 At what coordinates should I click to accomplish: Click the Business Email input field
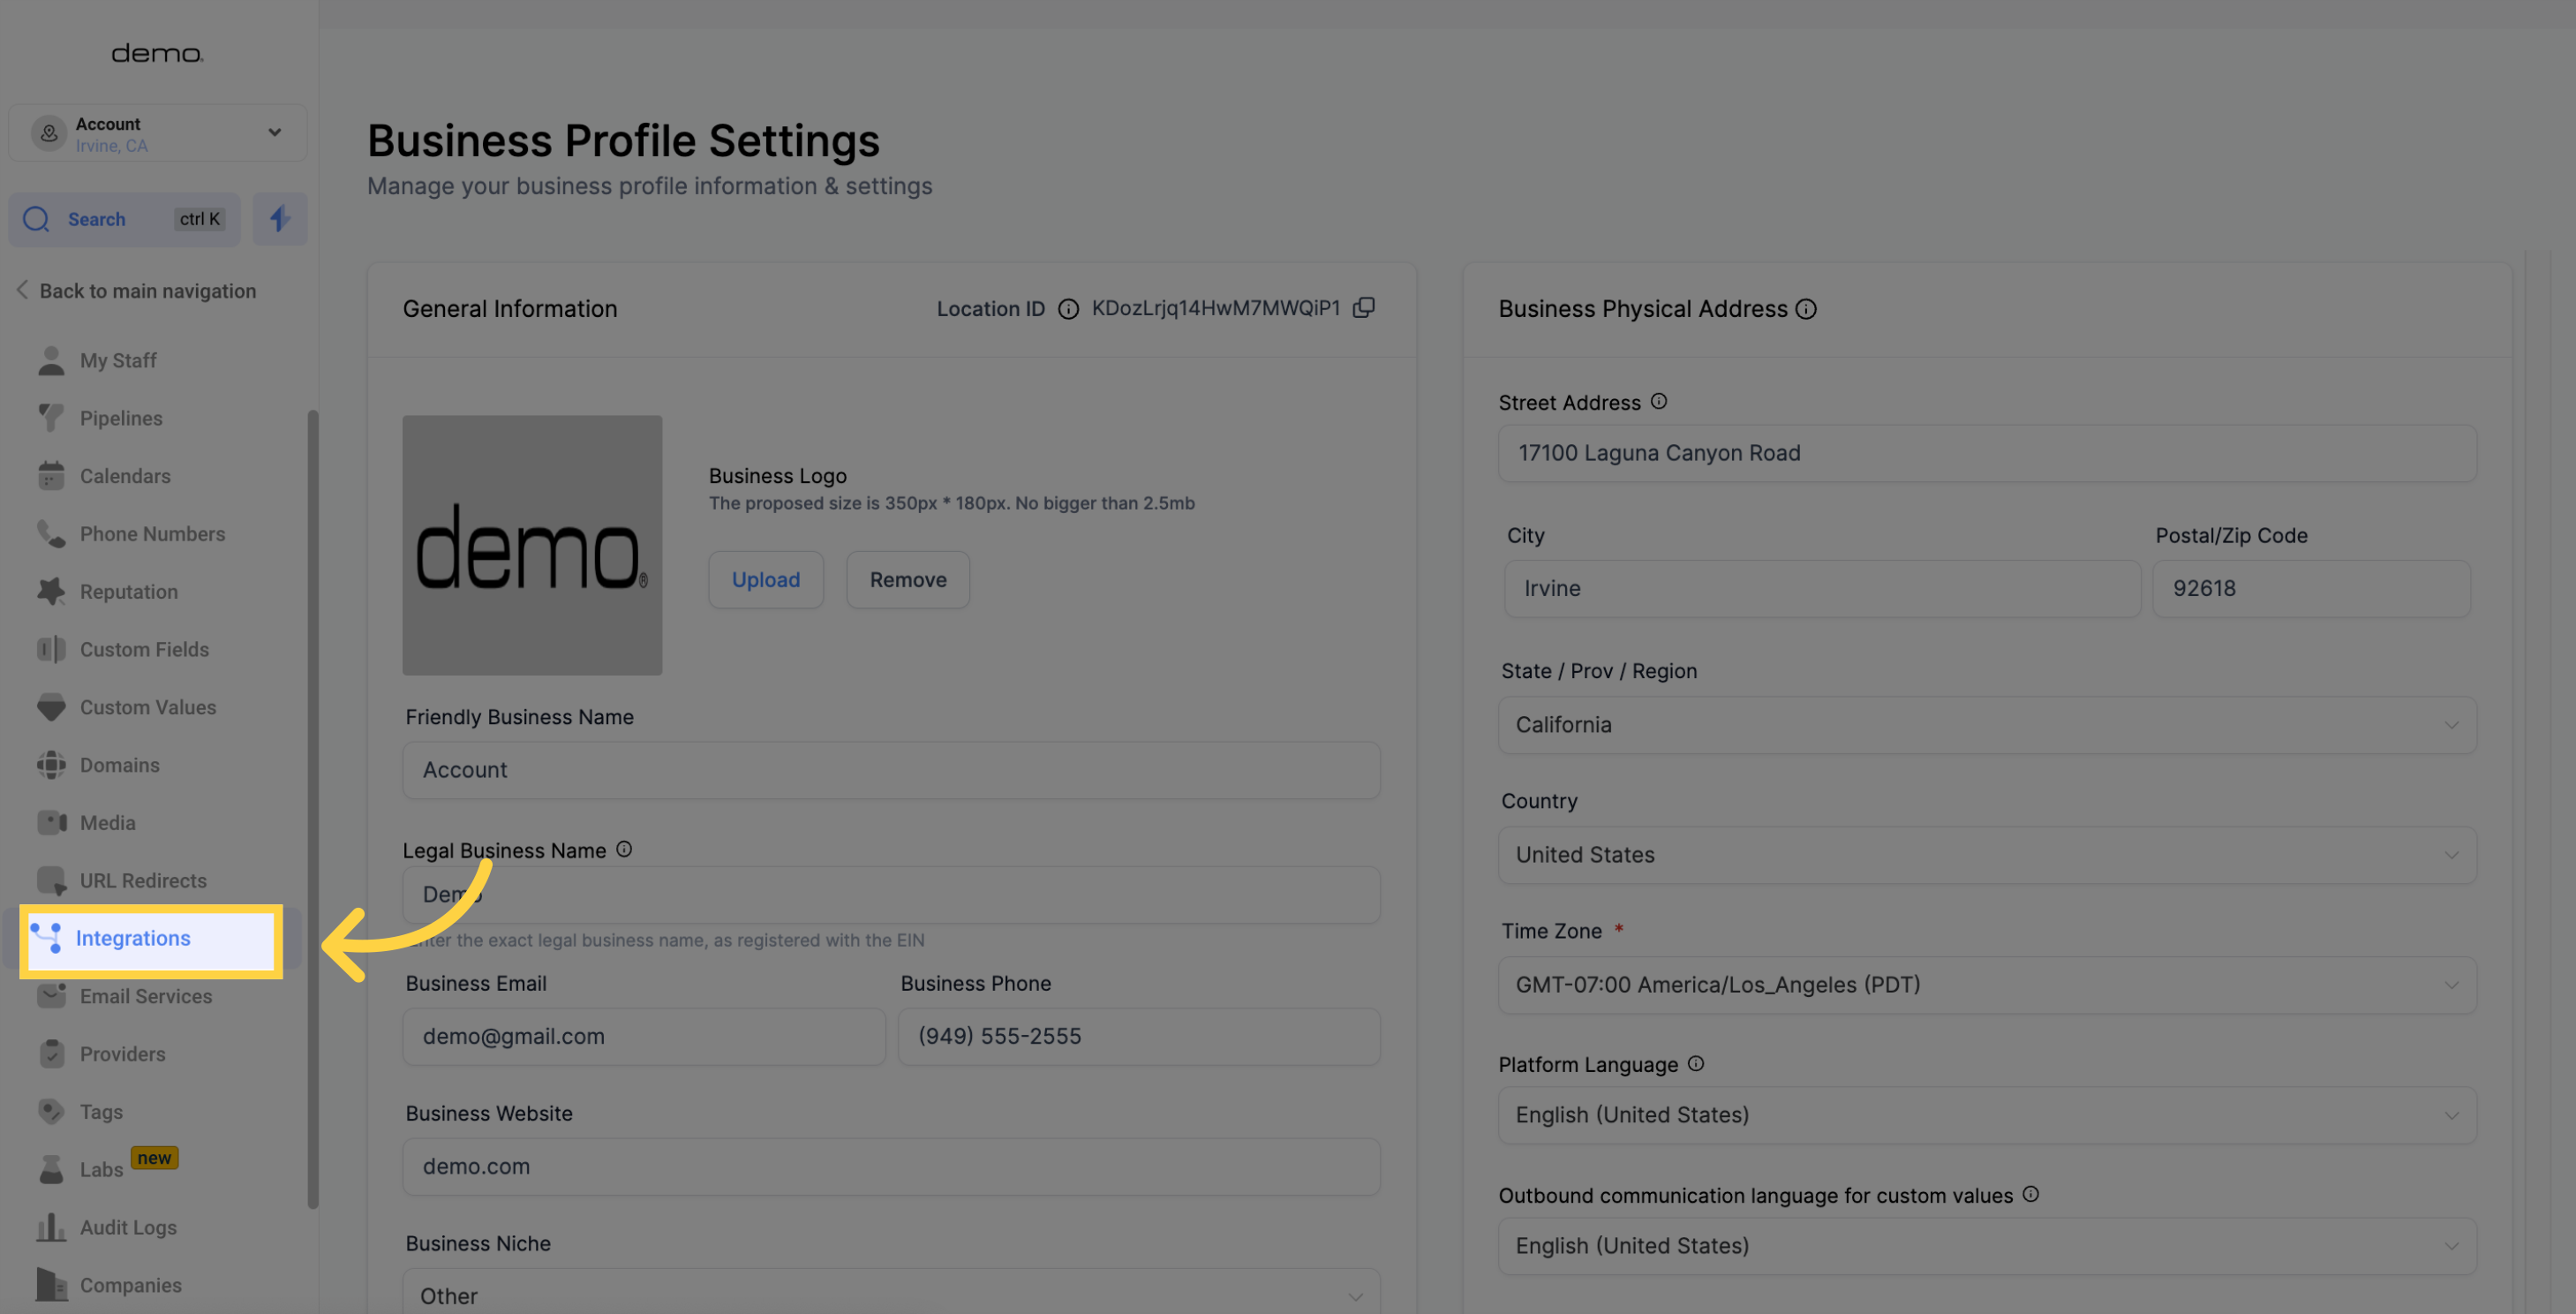point(644,1036)
